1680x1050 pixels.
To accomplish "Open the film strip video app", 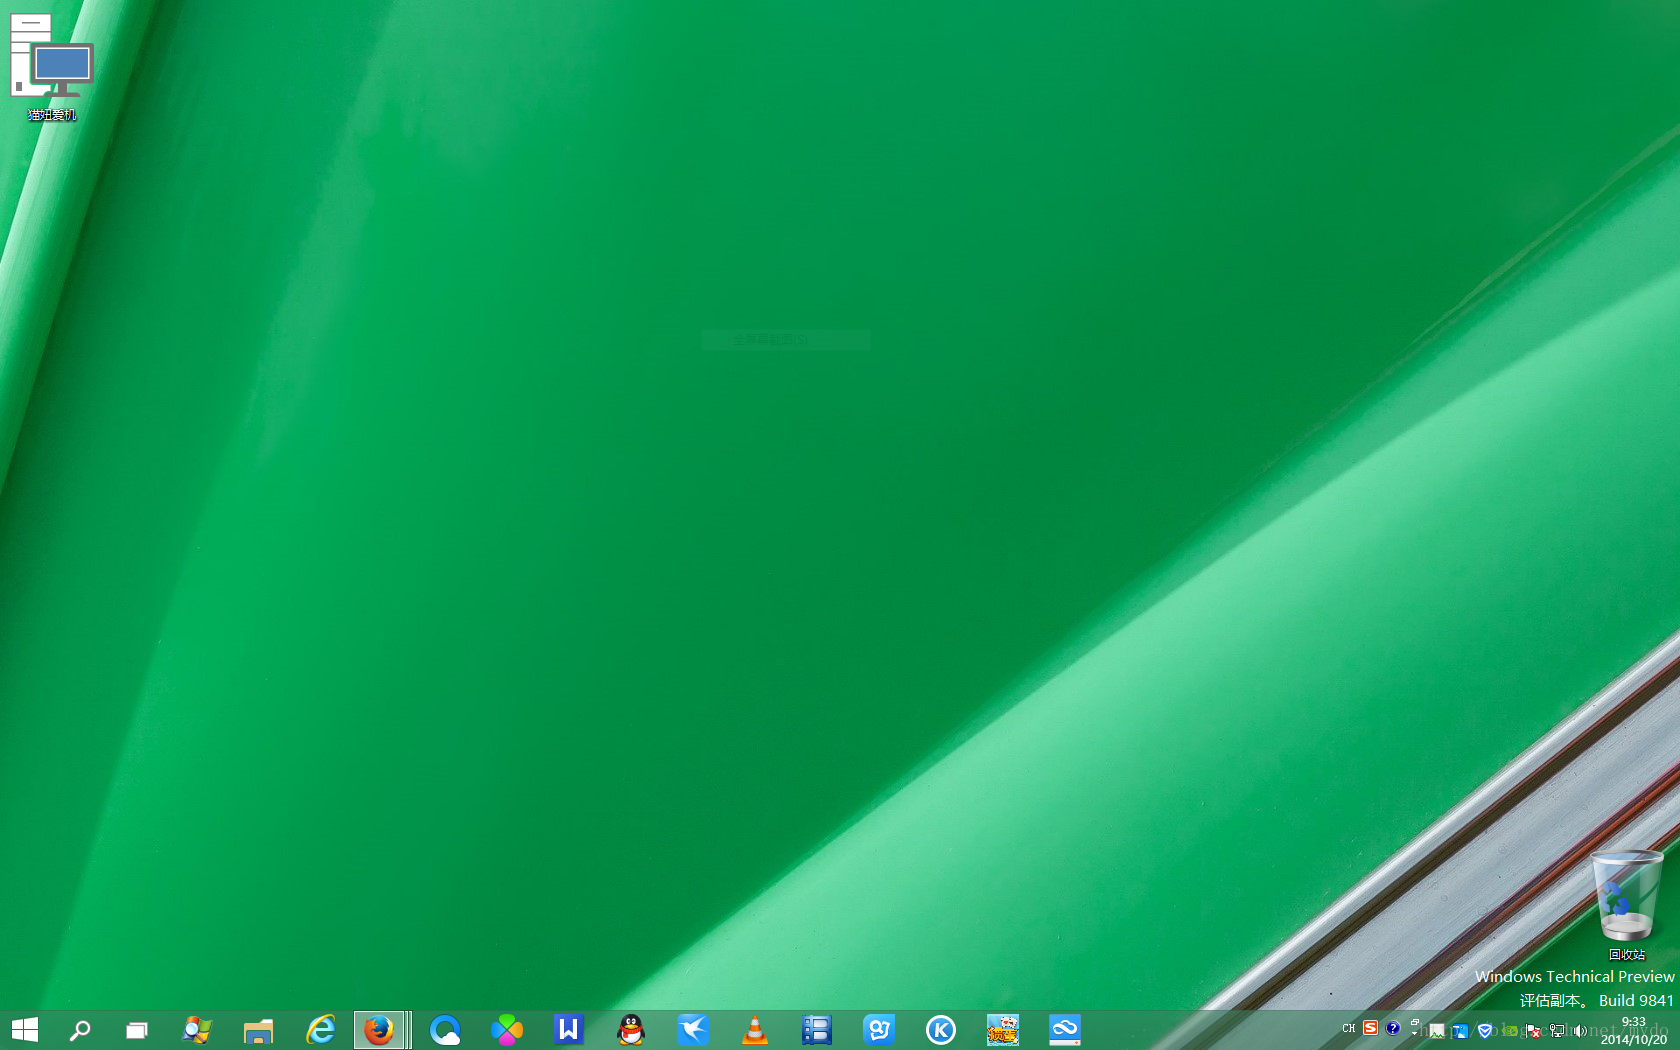I will point(817,1030).
